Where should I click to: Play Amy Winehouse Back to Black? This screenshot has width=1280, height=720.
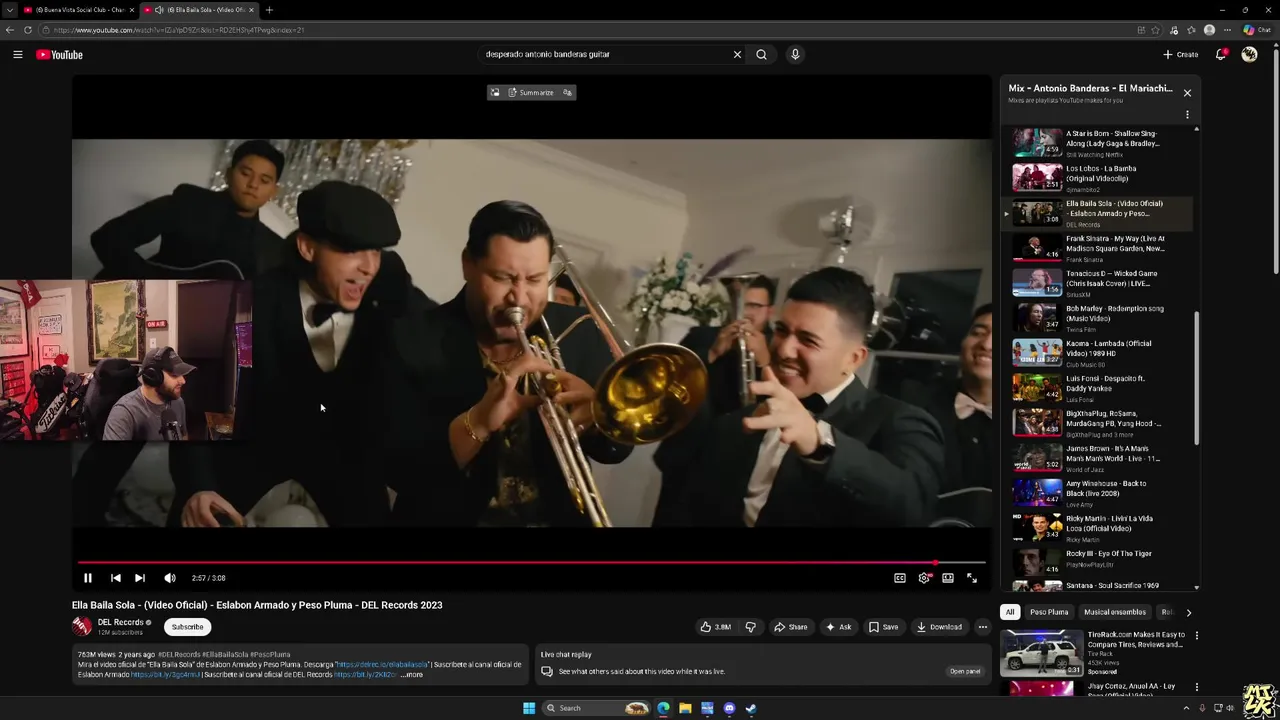tap(1098, 493)
